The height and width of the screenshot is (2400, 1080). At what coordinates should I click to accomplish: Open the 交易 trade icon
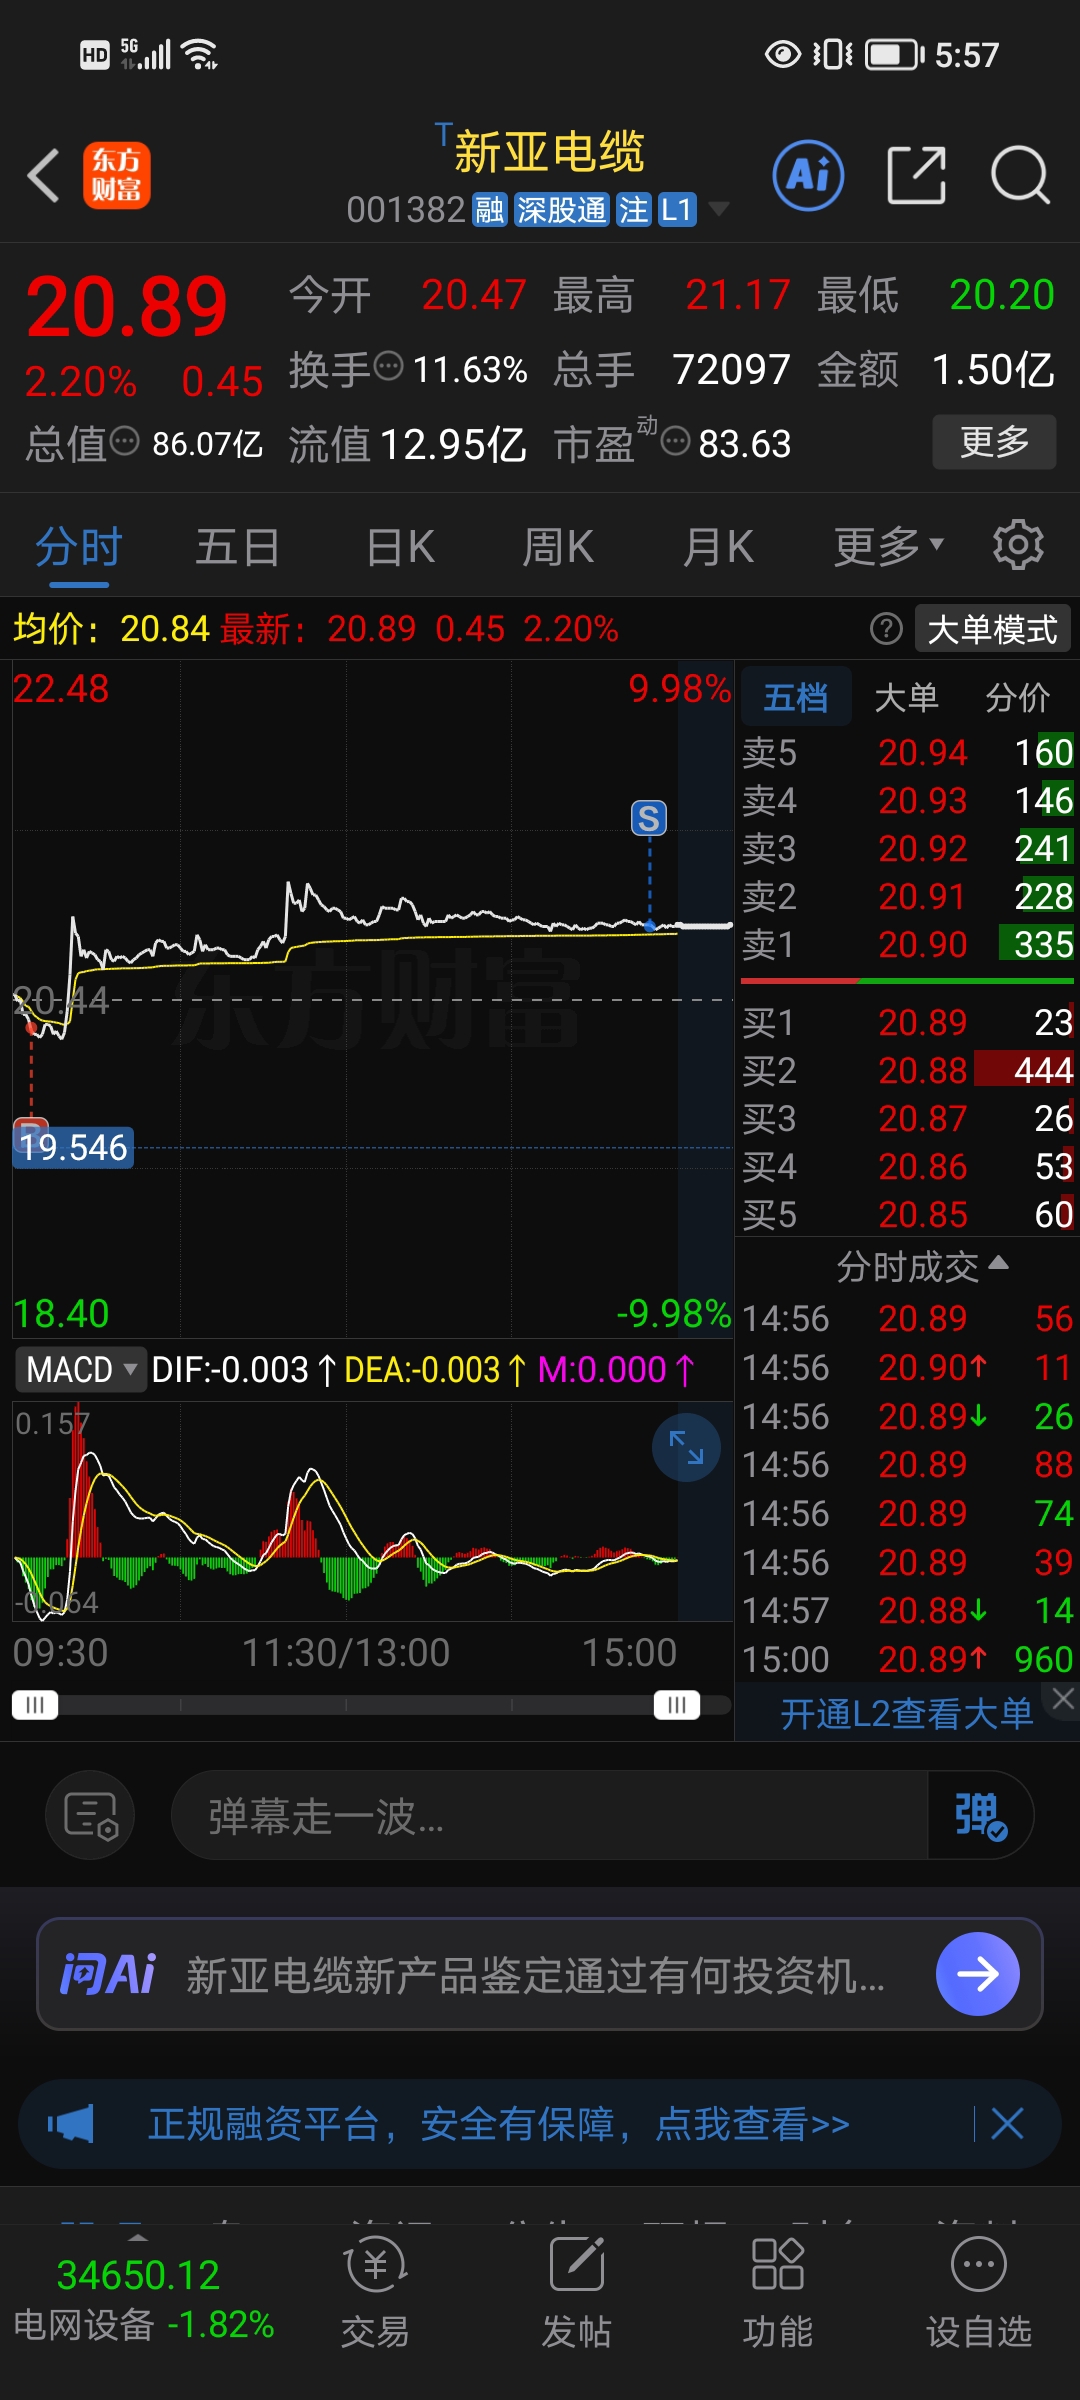375,2292
